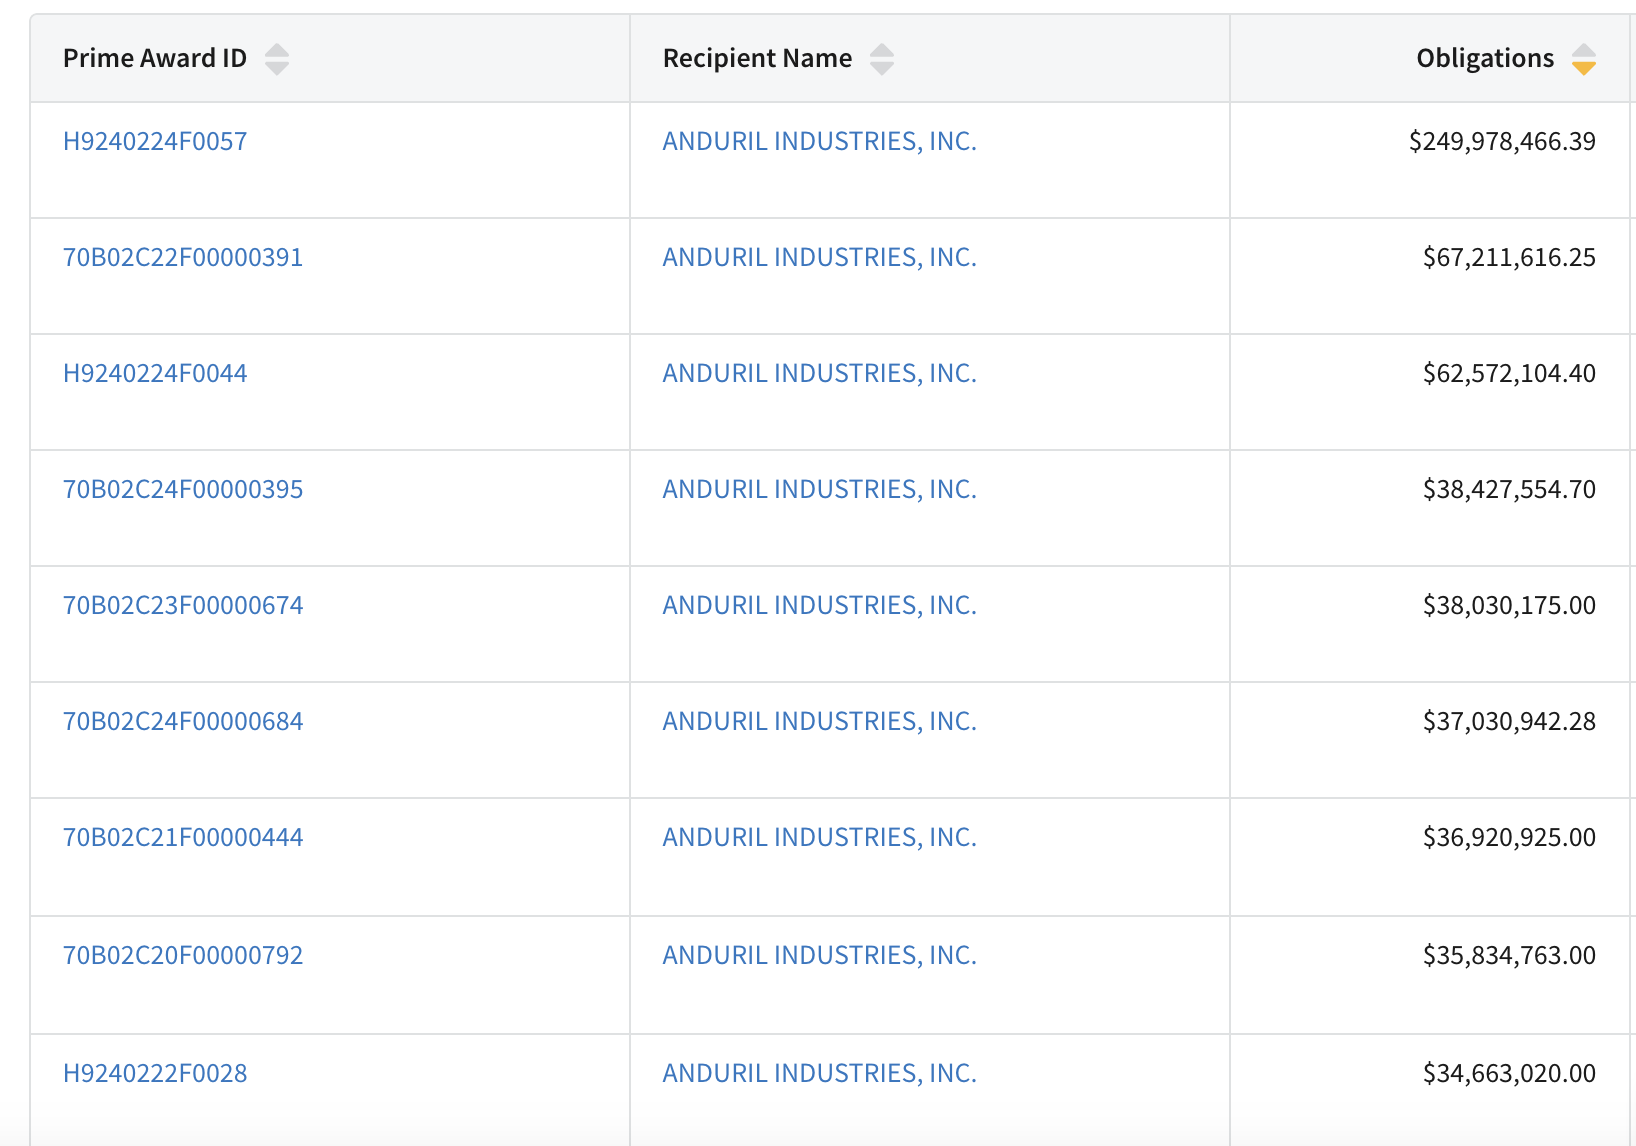Viewport: 1636px width, 1146px height.
Task: Open Anduril recipient link in H9240224F0057 row
Action: pos(820,141)
